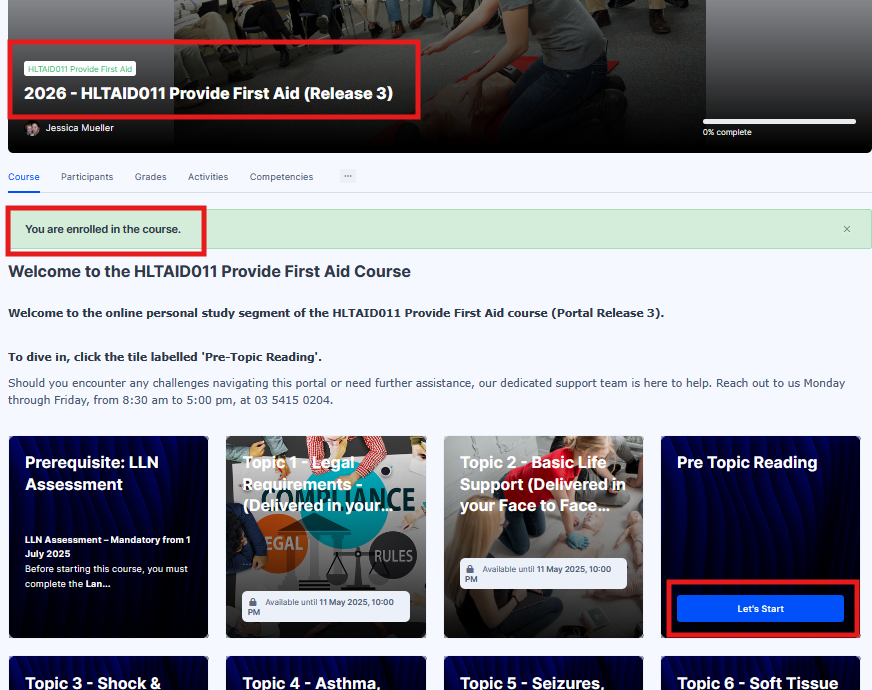View the Competencies tab

pyautogui.click(x=281, y=177)
